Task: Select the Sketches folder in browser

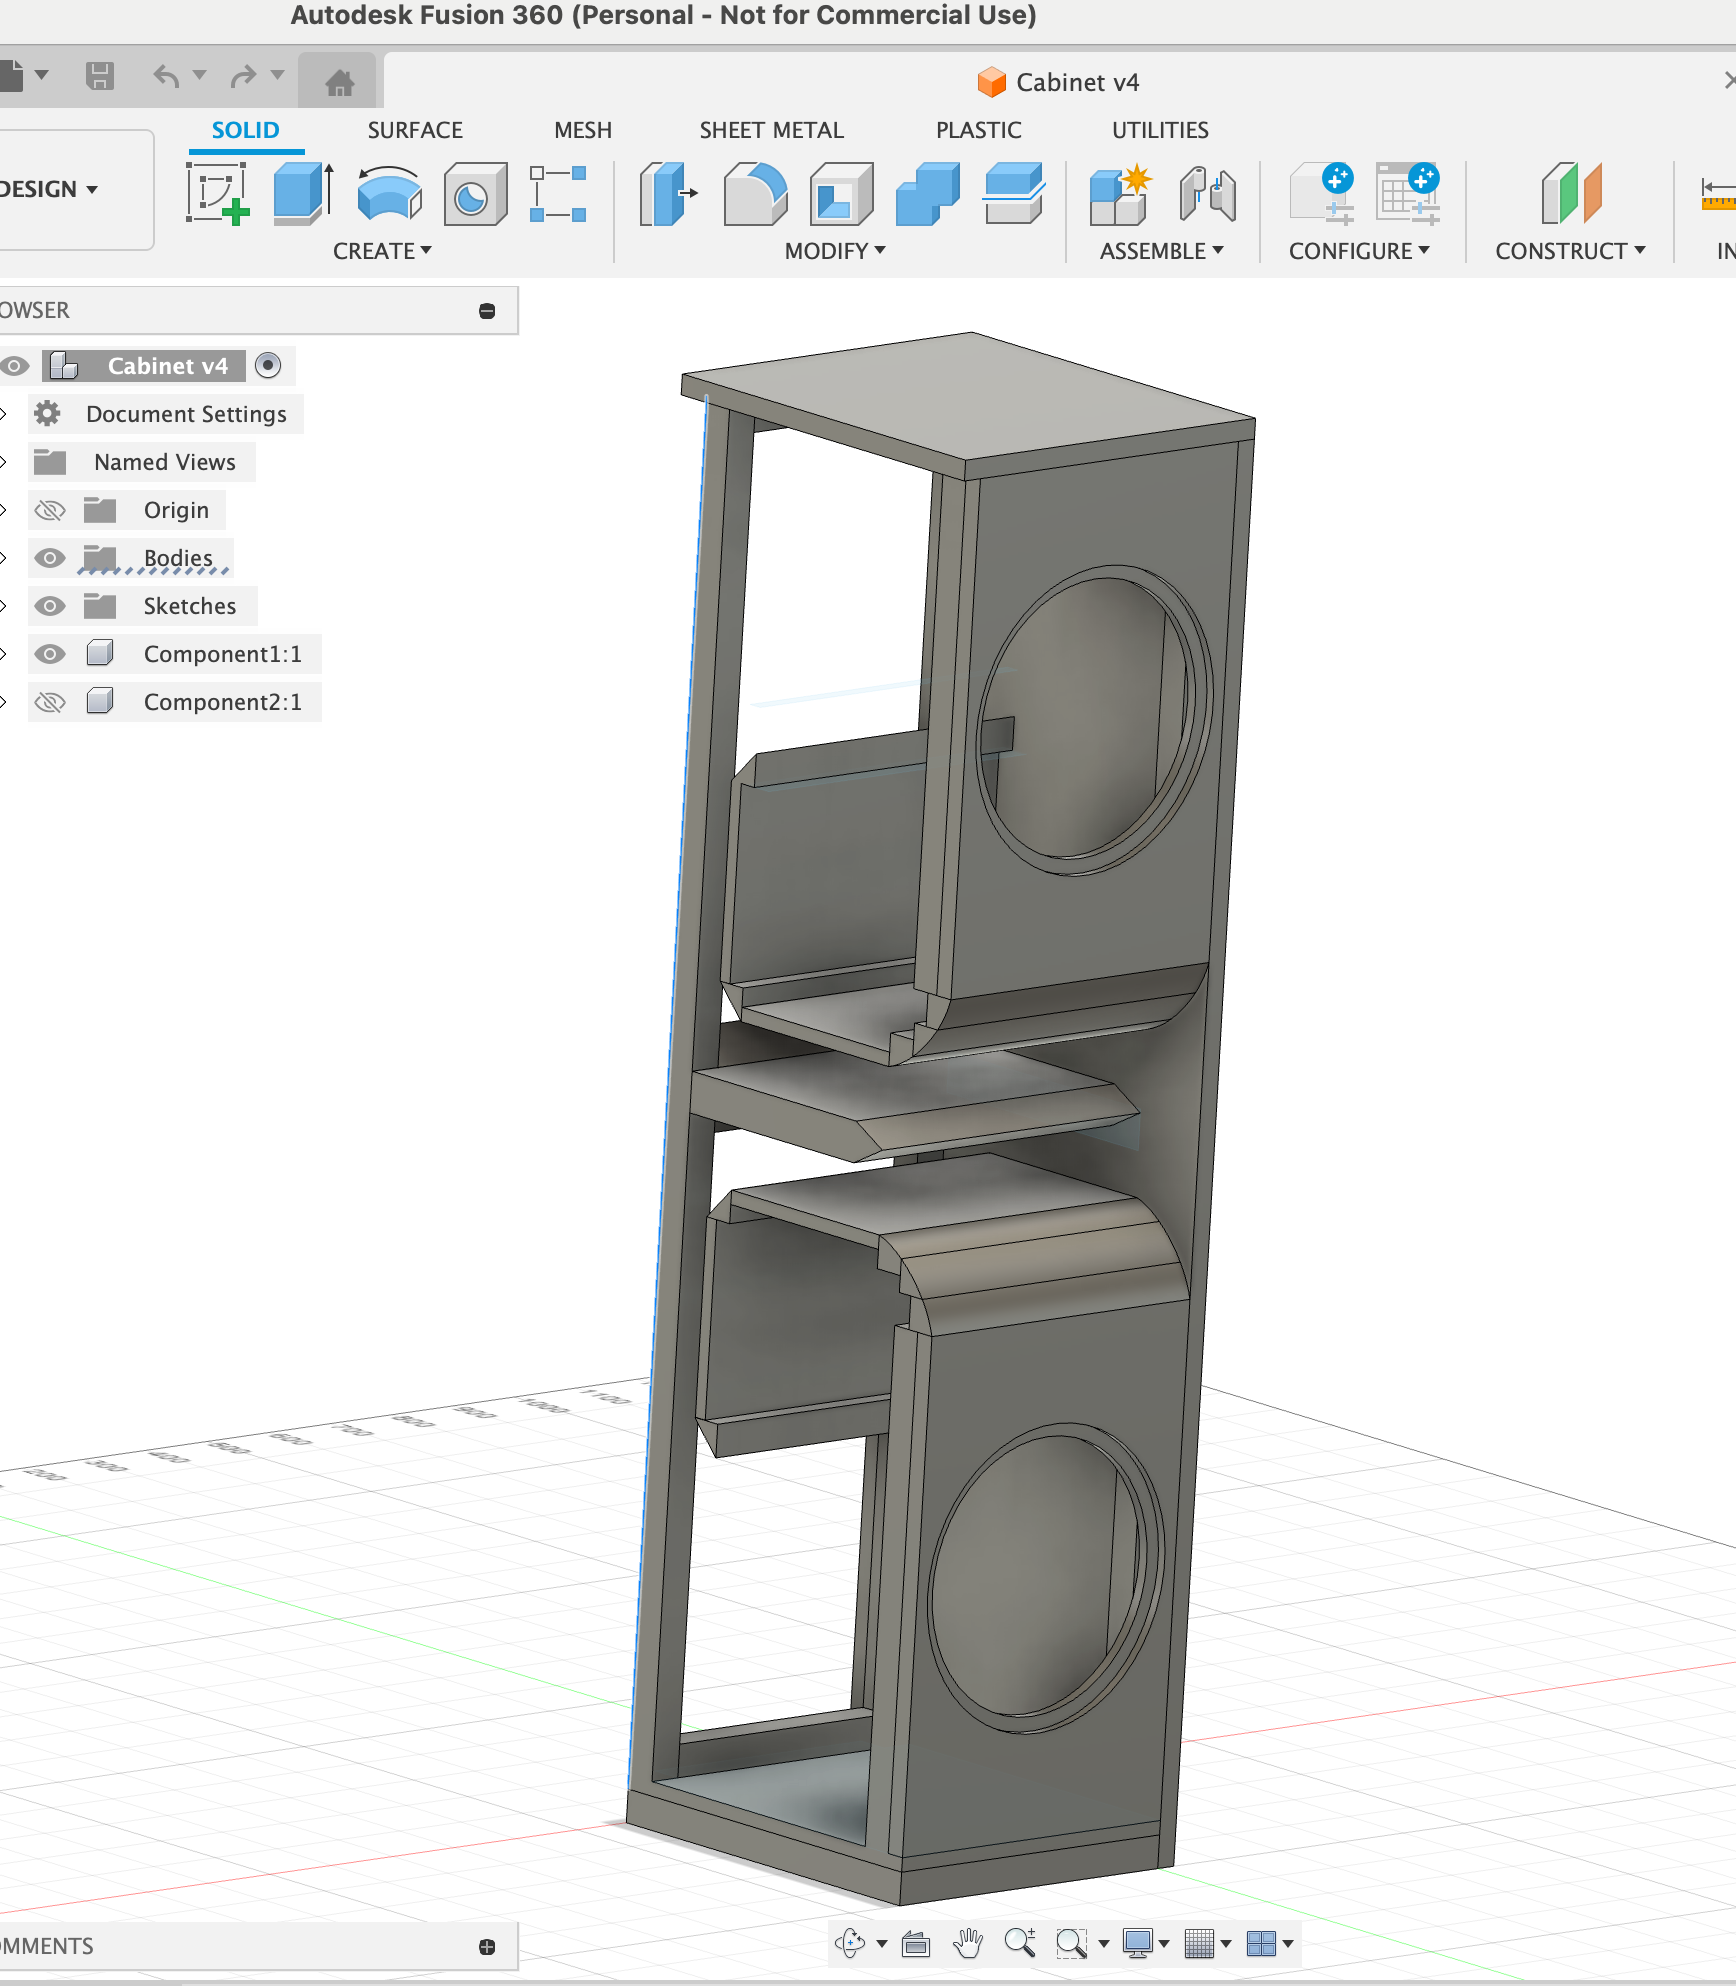Action: click(x=189, y=606)
